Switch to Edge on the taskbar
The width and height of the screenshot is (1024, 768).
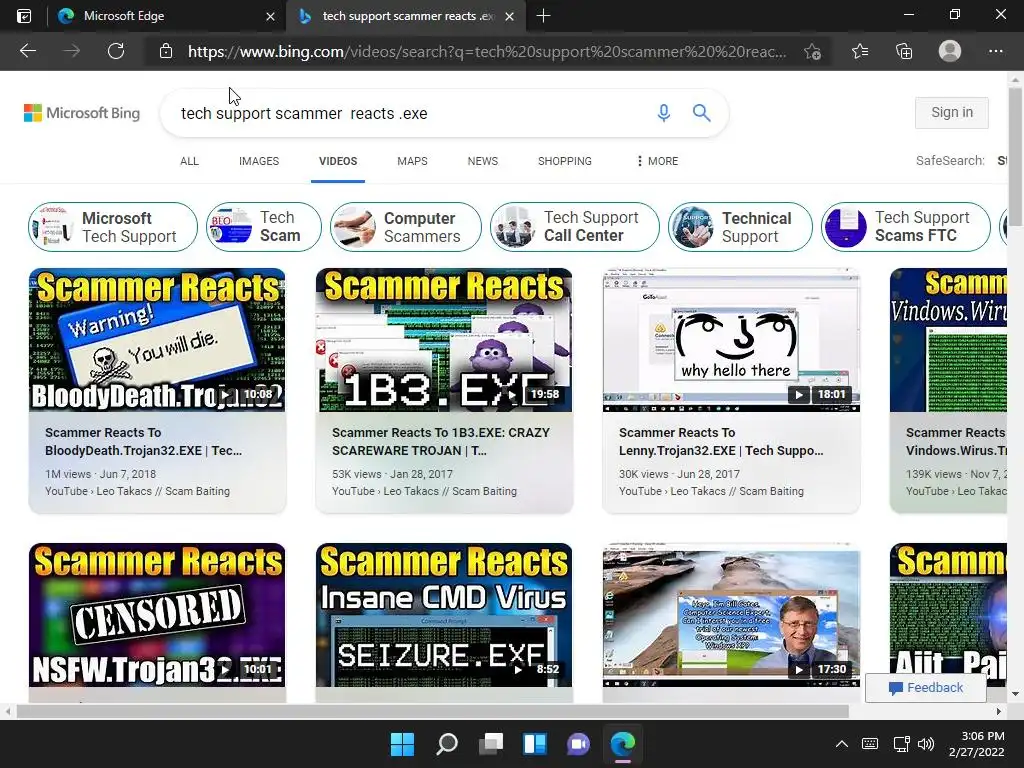point(622,744)
